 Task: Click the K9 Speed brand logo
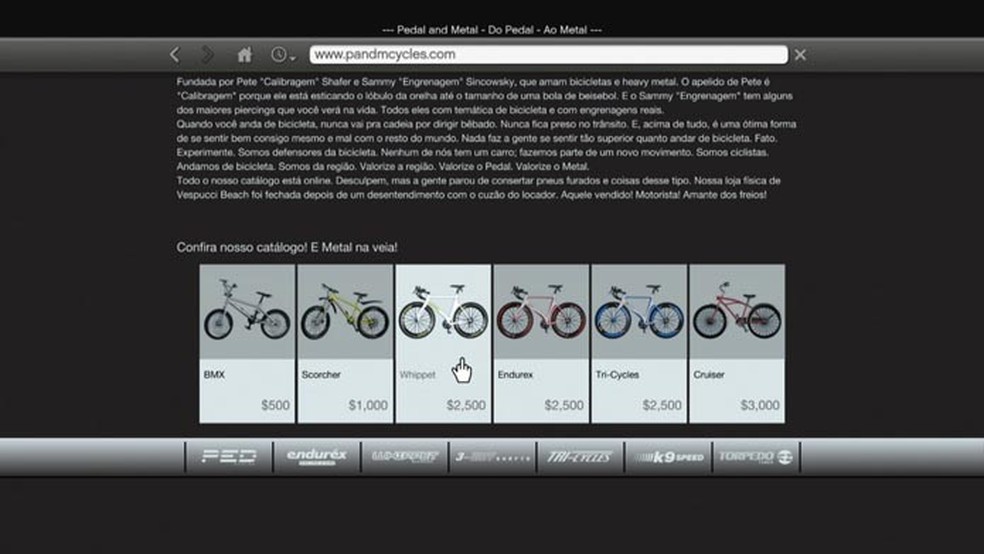click(x=667, y=457)
